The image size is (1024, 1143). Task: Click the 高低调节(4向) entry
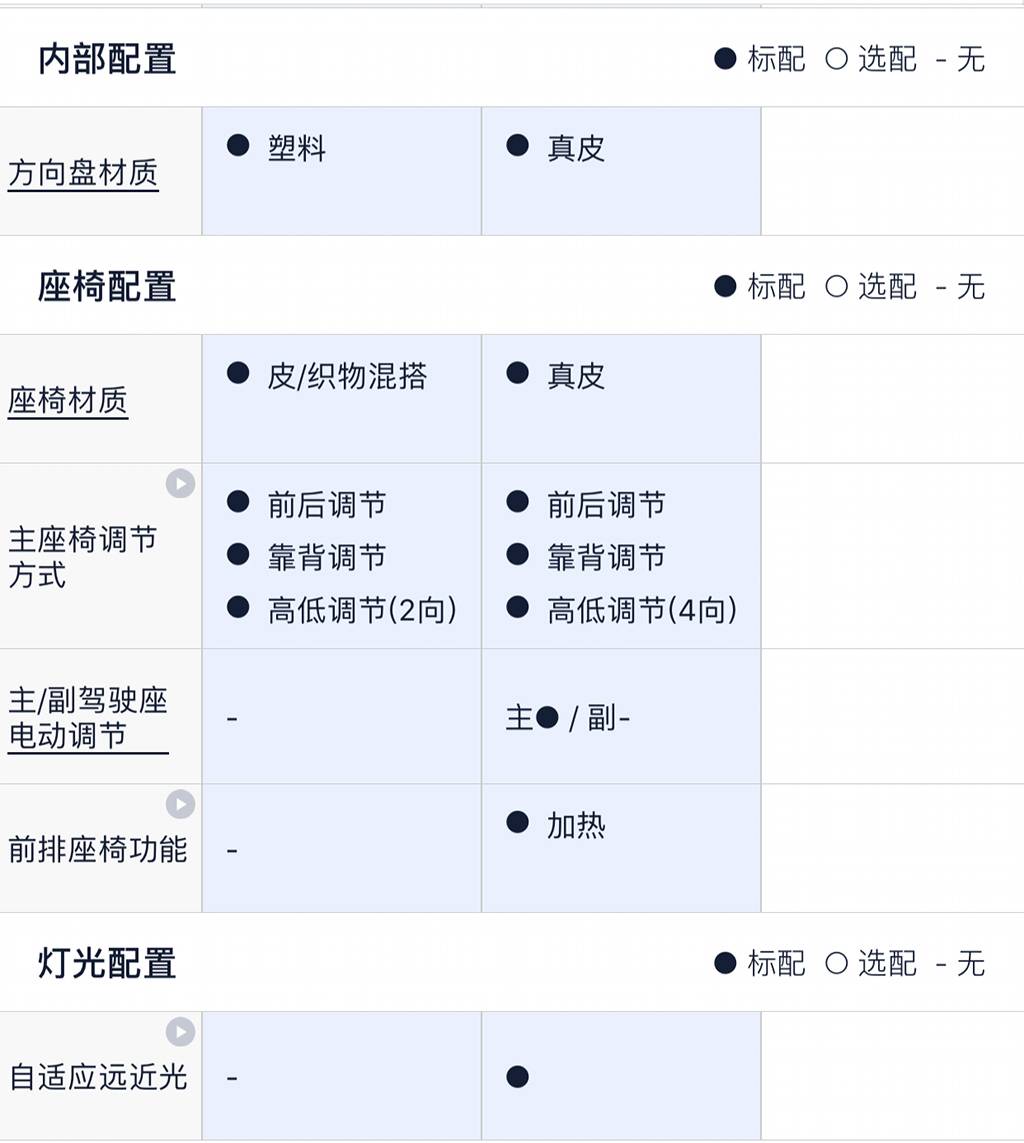641,609
